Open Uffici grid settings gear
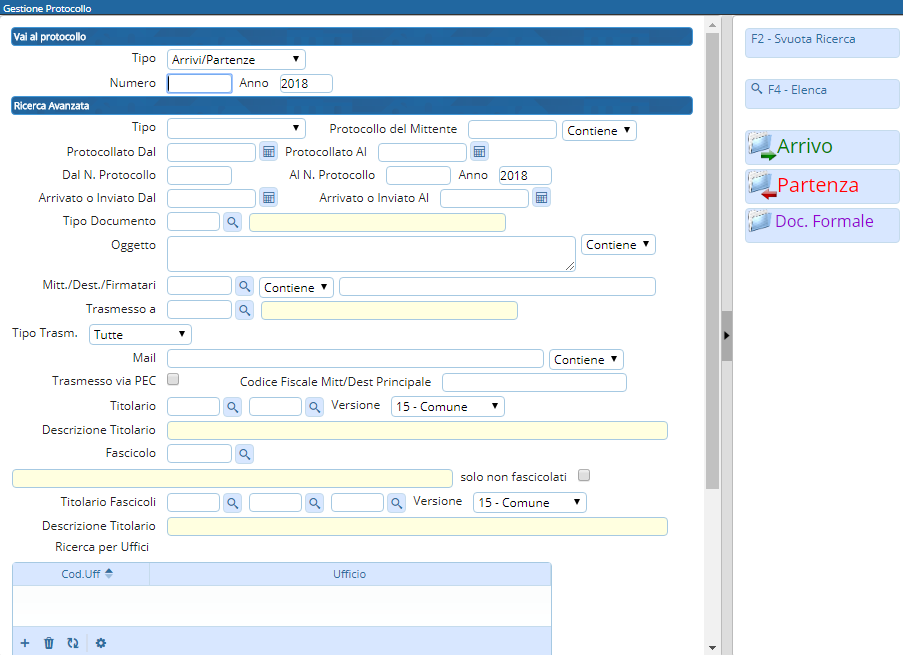 point(101,643)
